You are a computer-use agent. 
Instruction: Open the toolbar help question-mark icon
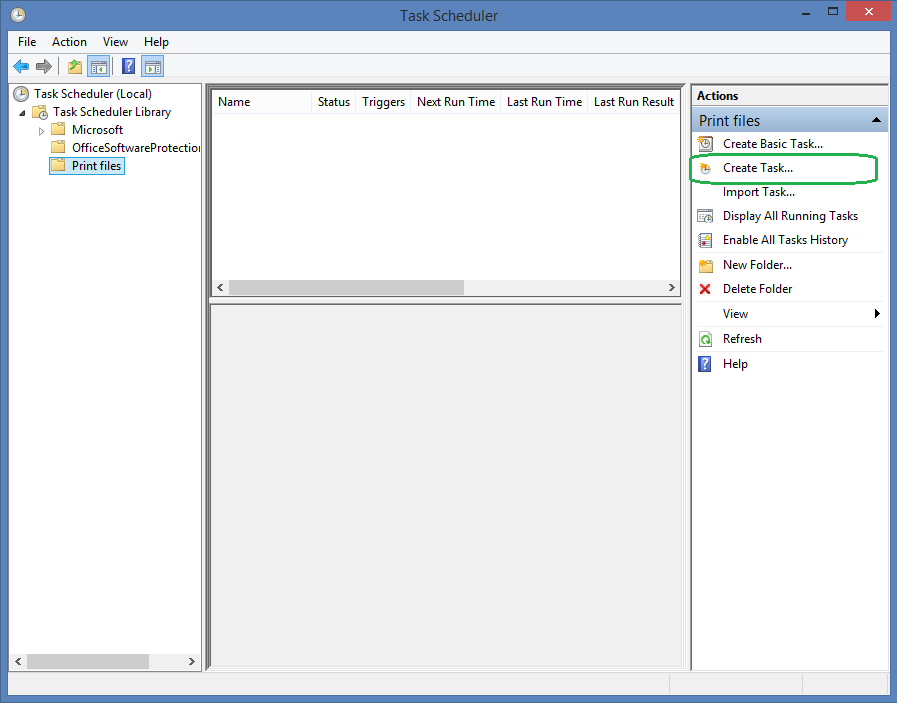129,66
